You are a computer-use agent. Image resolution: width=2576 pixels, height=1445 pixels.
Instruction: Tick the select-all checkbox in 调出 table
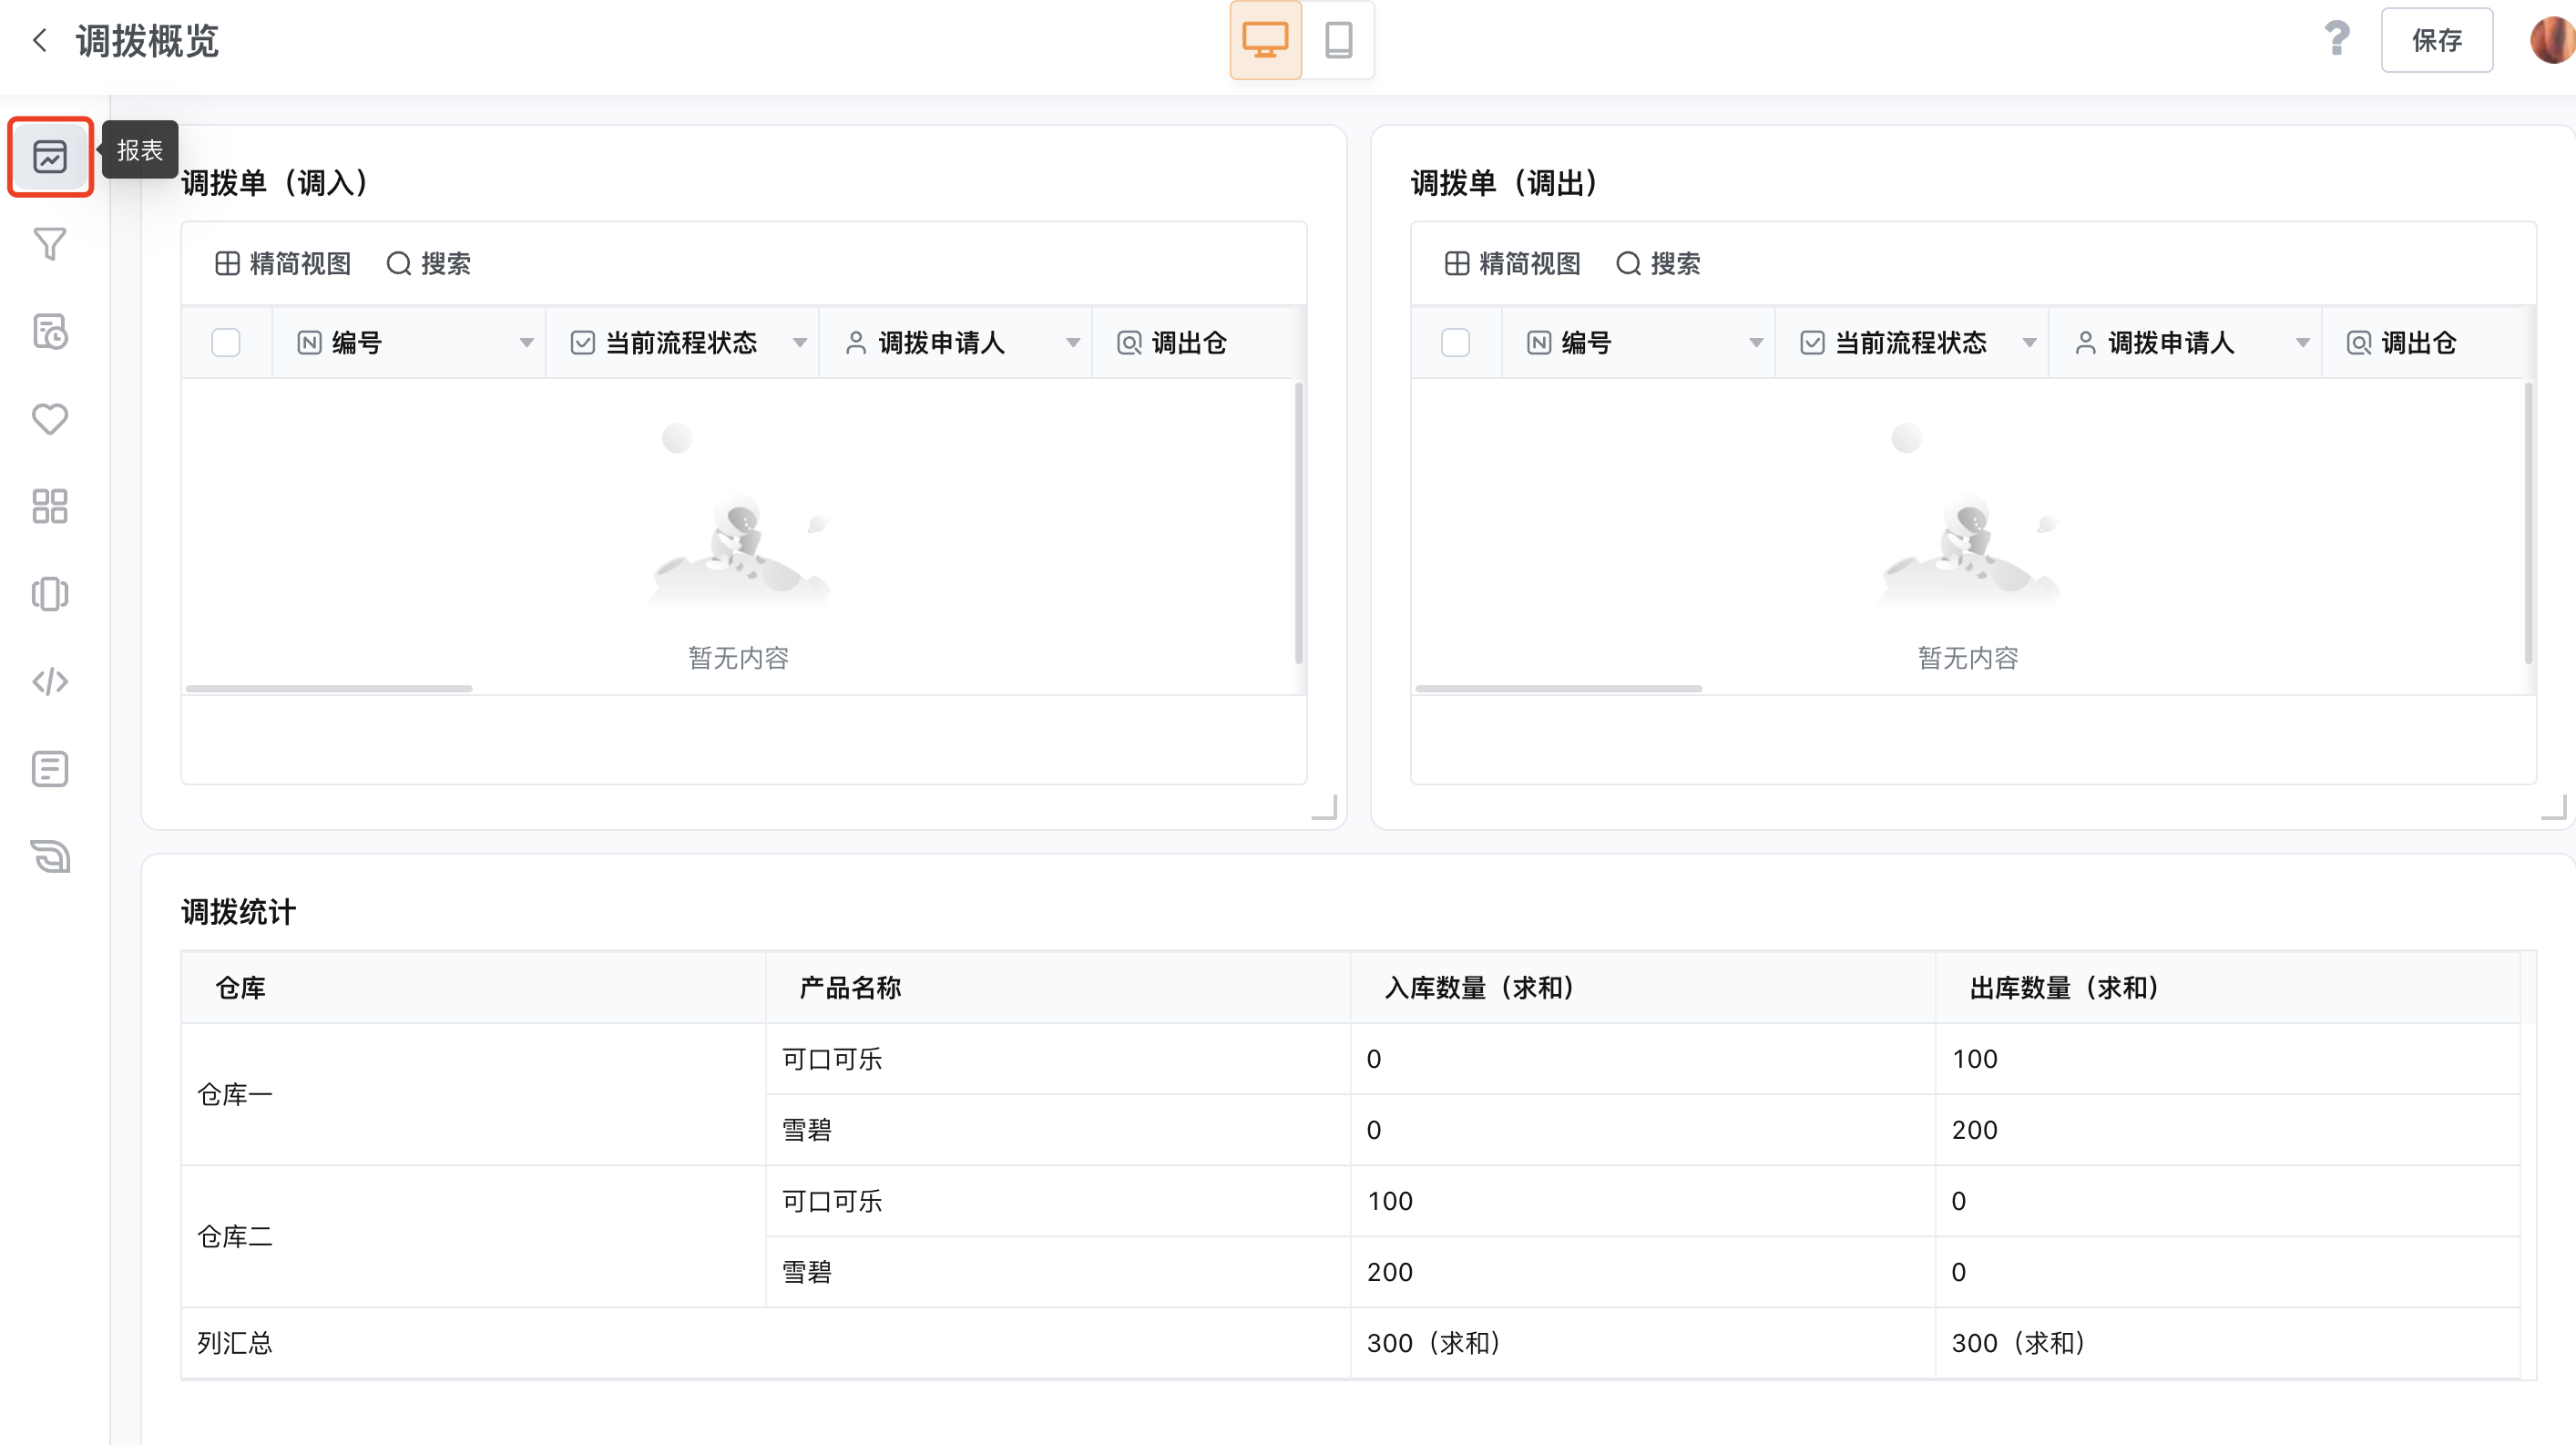(x=1455, y=343)
